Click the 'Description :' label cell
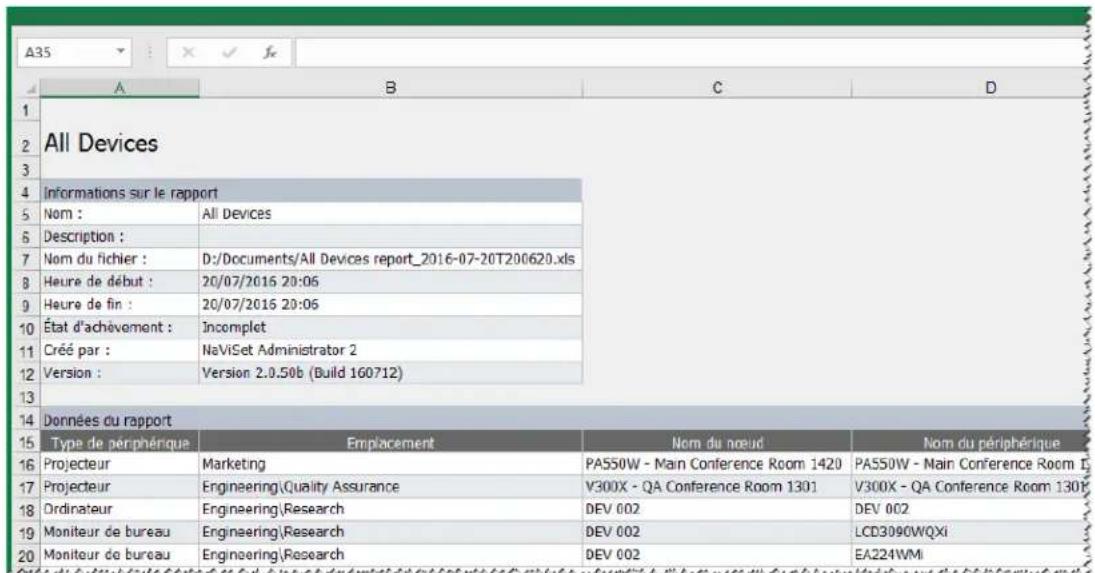Image resolution: width=1095 pixels, height=573 pixels. 119,237
